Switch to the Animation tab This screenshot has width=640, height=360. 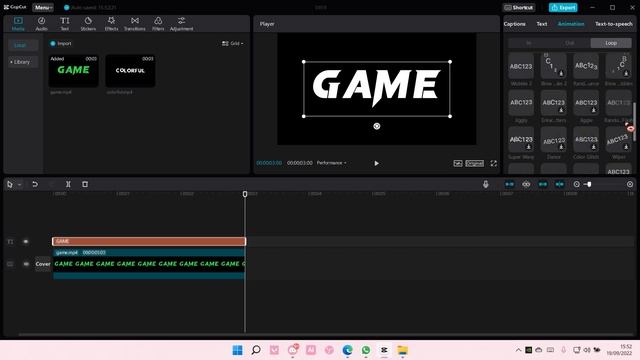pyautogui.click(x=571, y=24)
